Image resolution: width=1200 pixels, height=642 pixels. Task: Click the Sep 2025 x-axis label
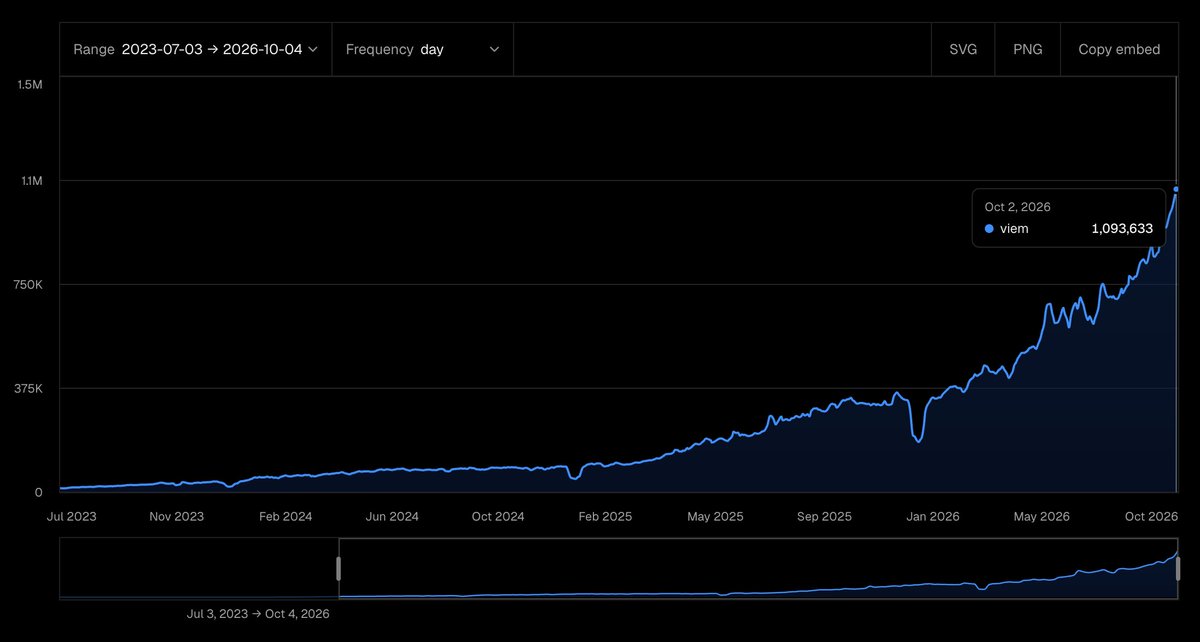click(824, 517)
